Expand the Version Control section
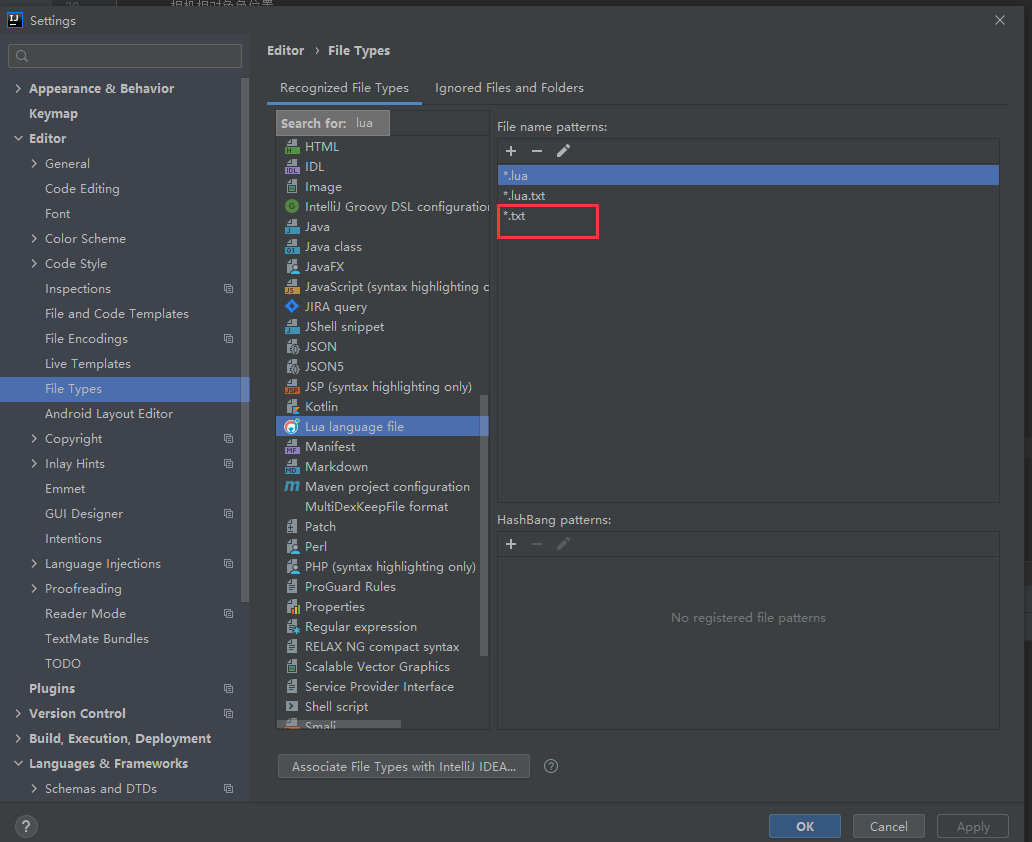This screenshot has width=1032, height=842. pyautogui.click(x=18, y=714)
